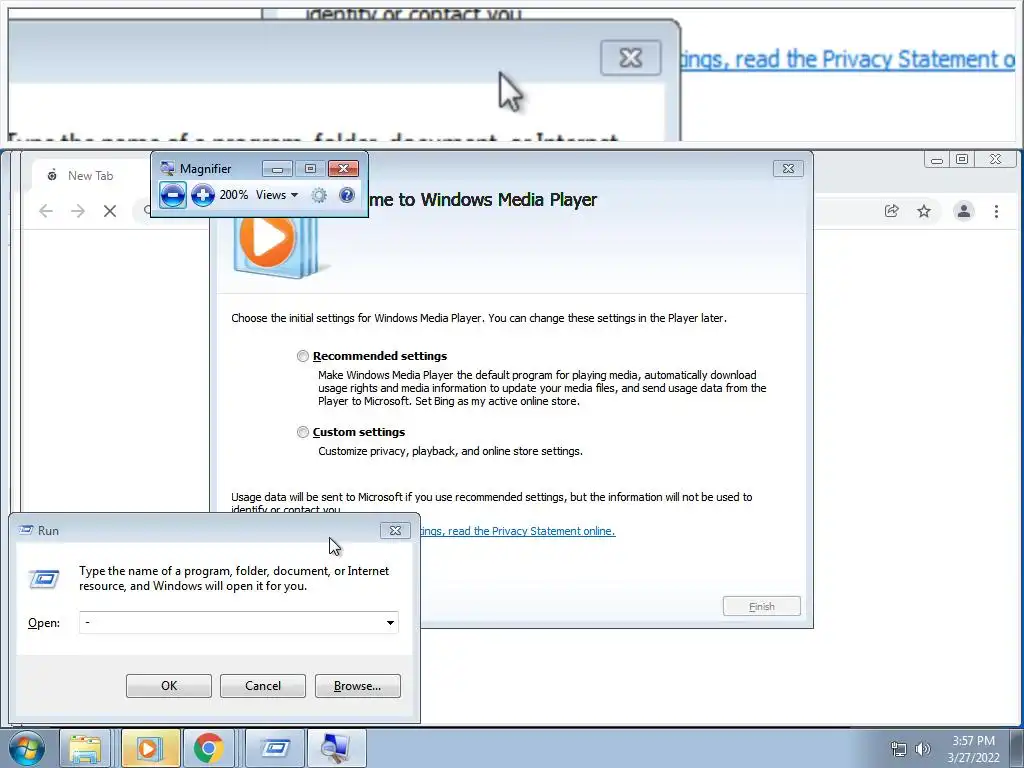Expand the Run dialog Open history dropdown
The width and height of the screenshot is (1024, 768).
[390, 622]
